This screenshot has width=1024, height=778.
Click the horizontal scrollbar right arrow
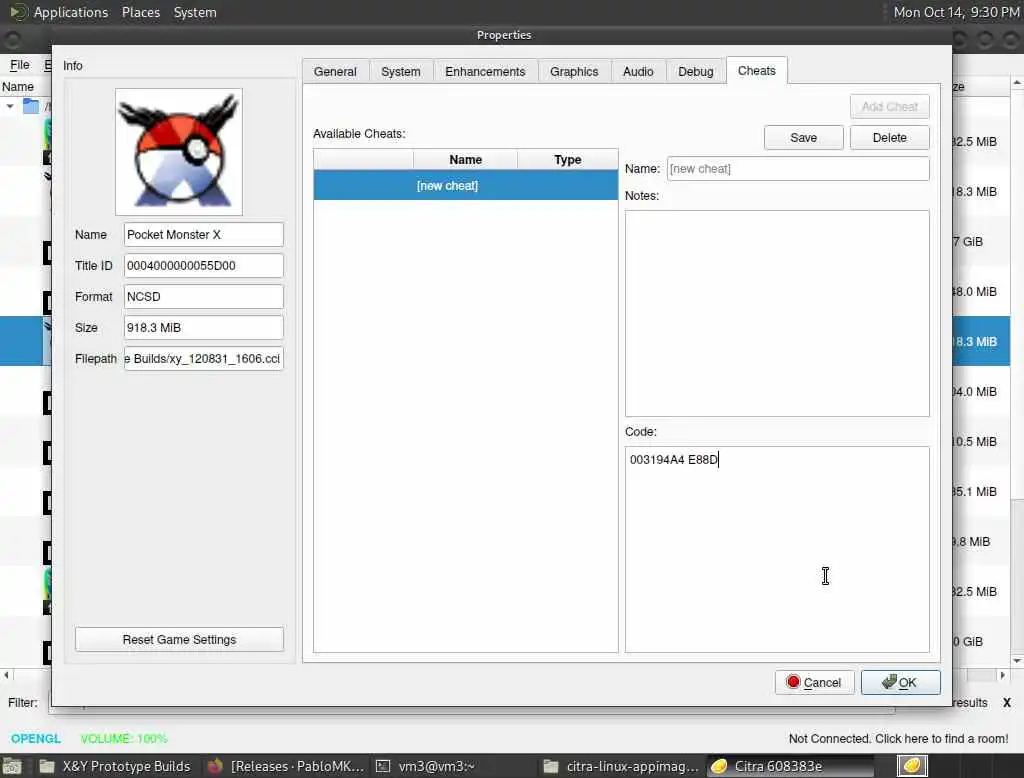click(x=1002, y=675)
